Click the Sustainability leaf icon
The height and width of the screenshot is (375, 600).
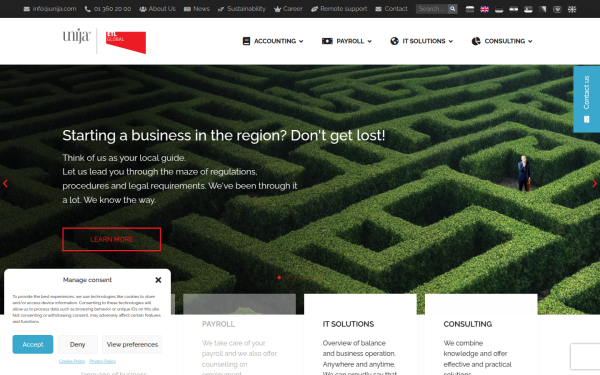pos(221,9)
